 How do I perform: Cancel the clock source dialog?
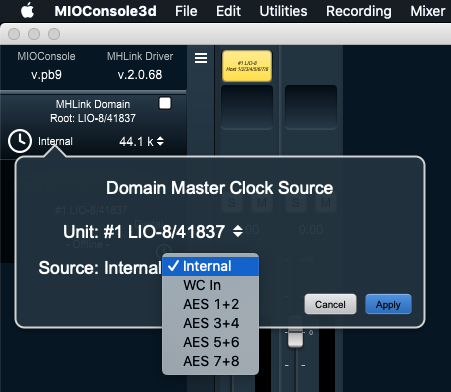(330, 304)
